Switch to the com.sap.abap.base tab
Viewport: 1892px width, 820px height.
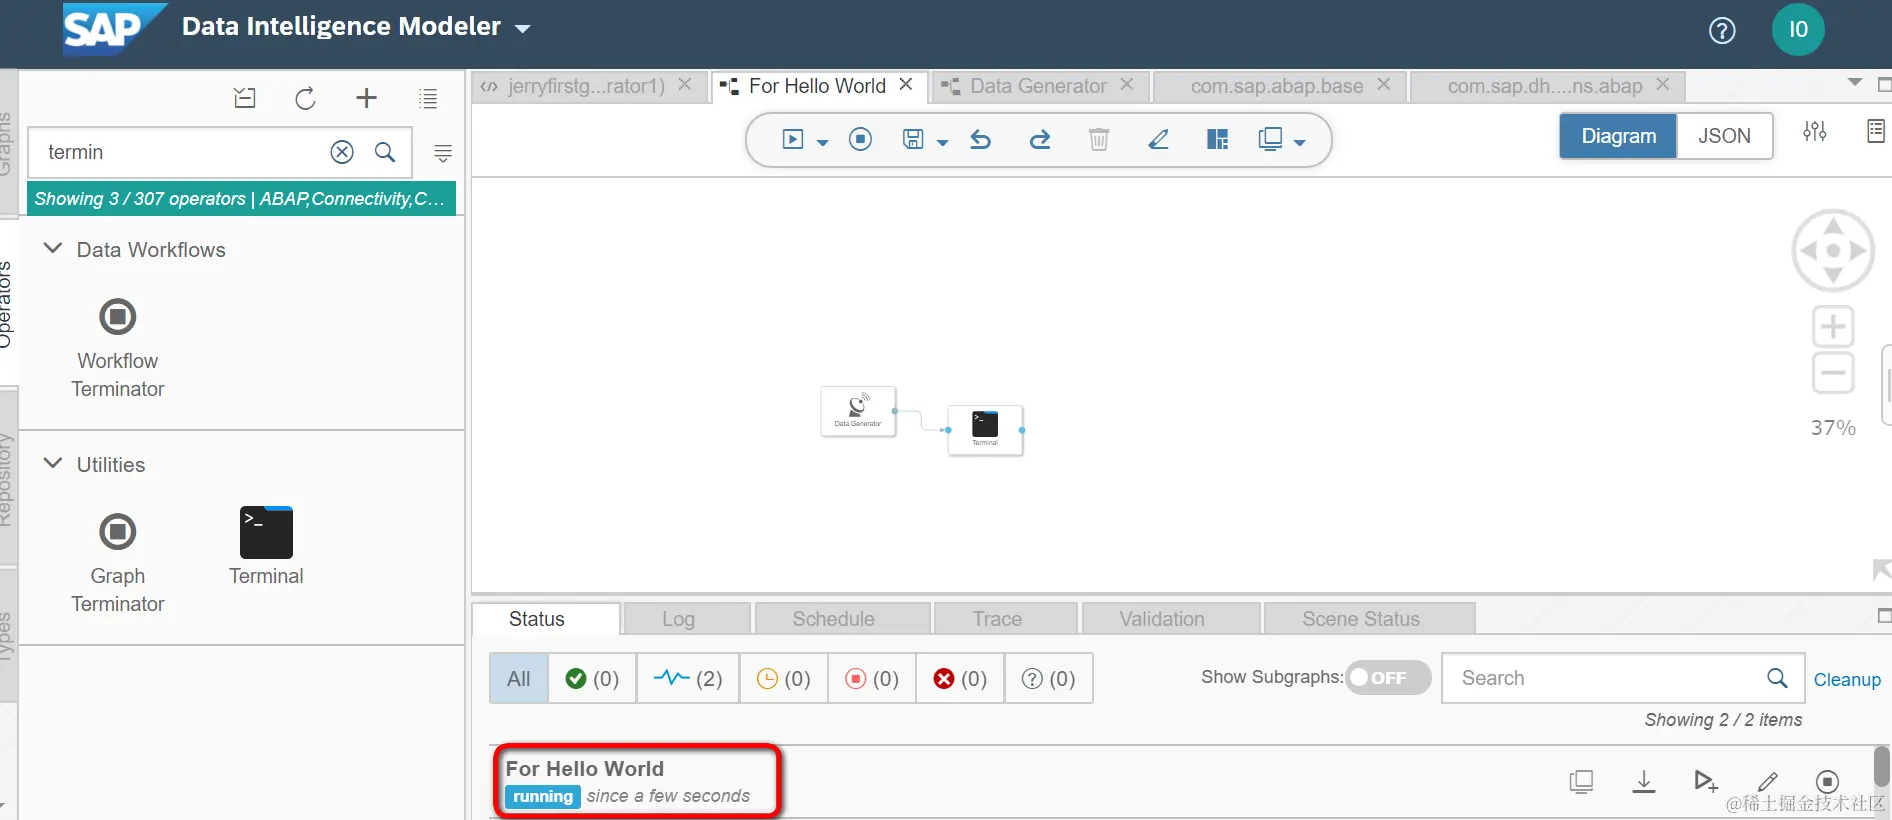1277,86
